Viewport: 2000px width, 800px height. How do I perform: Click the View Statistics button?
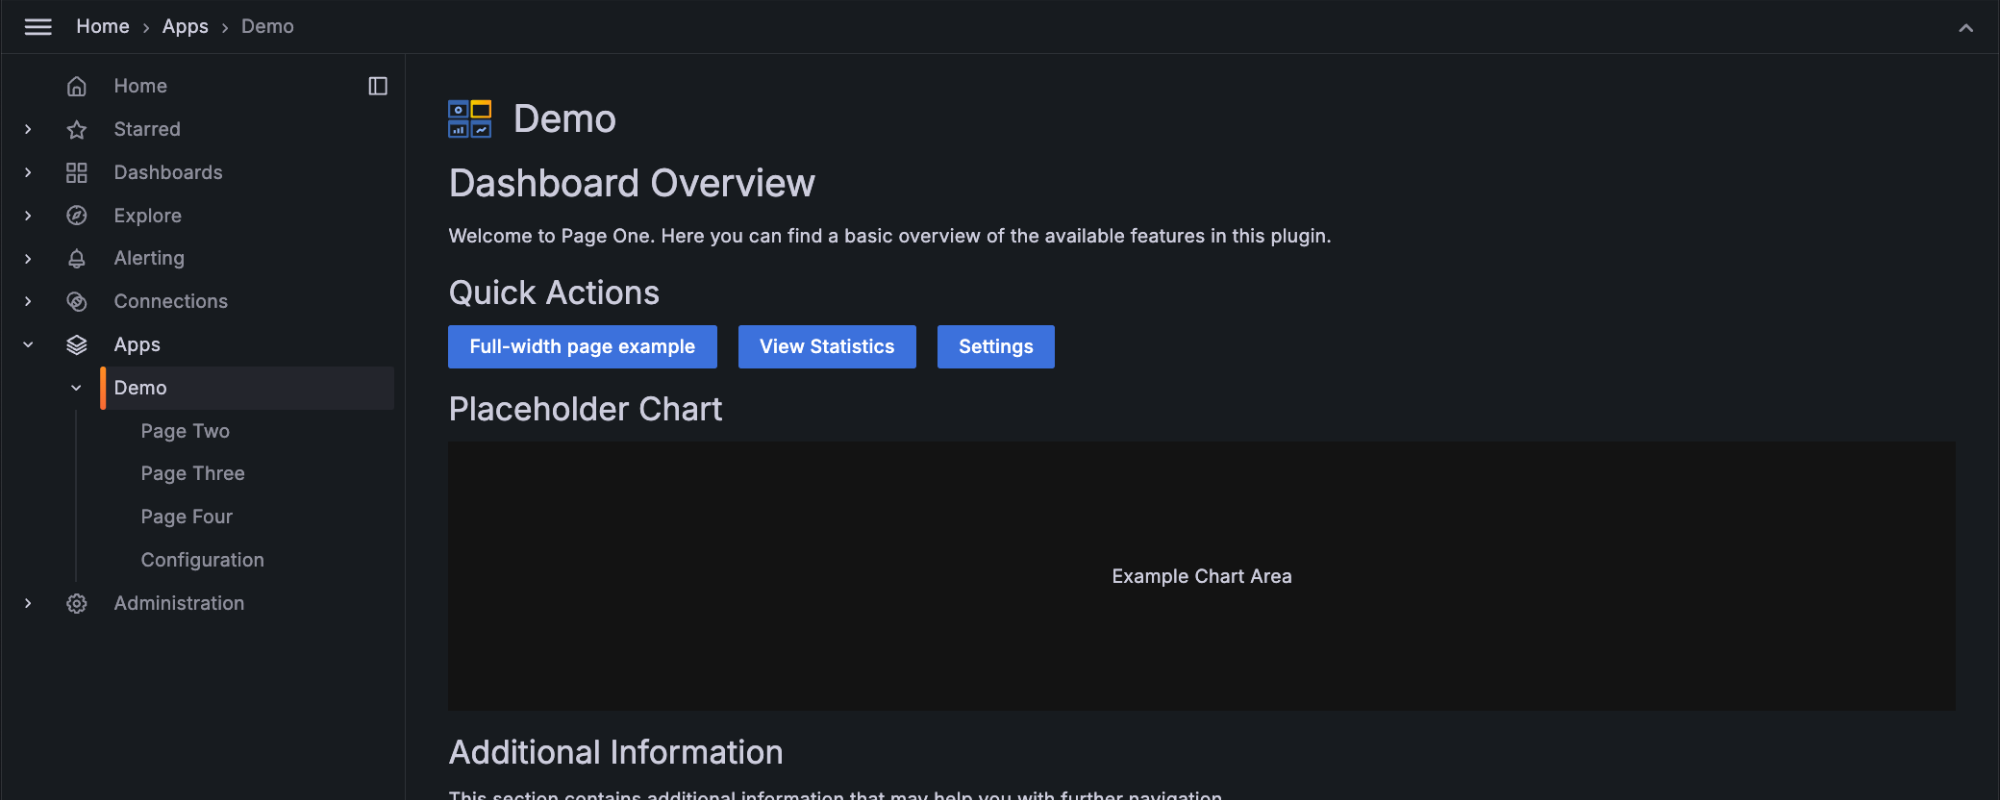tap(827, 347)
